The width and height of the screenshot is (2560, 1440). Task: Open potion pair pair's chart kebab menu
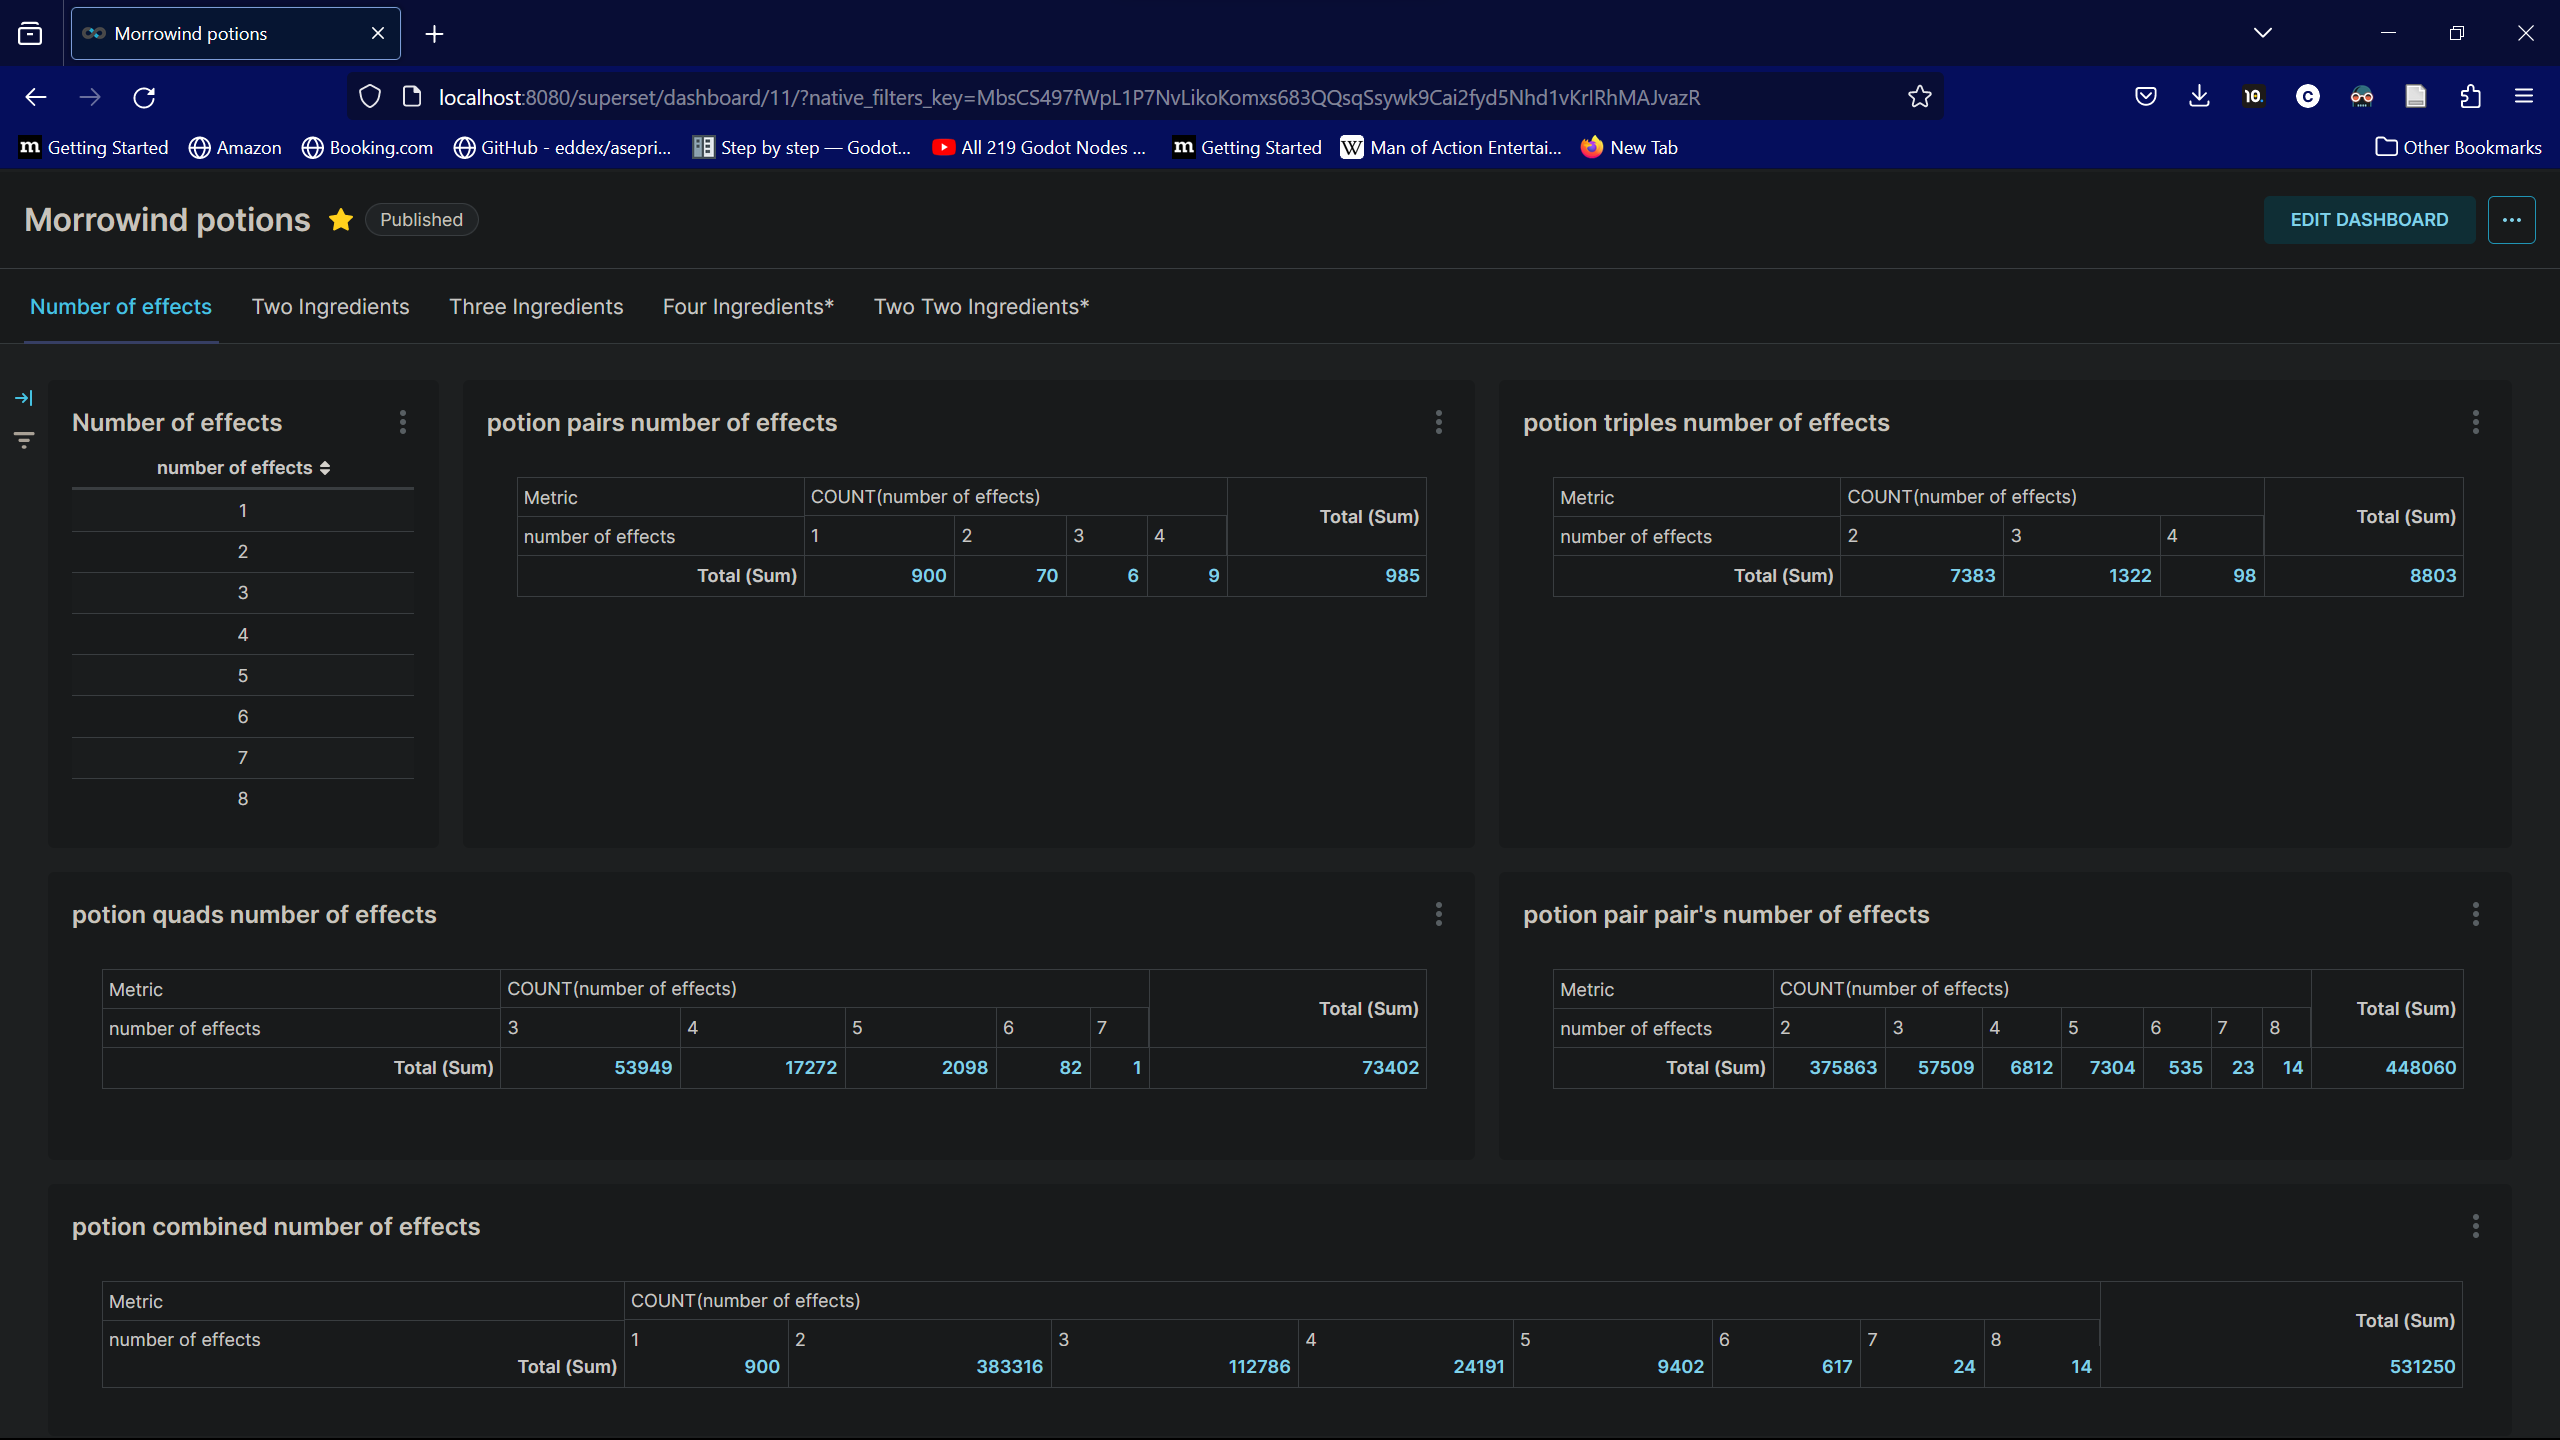2476,914
